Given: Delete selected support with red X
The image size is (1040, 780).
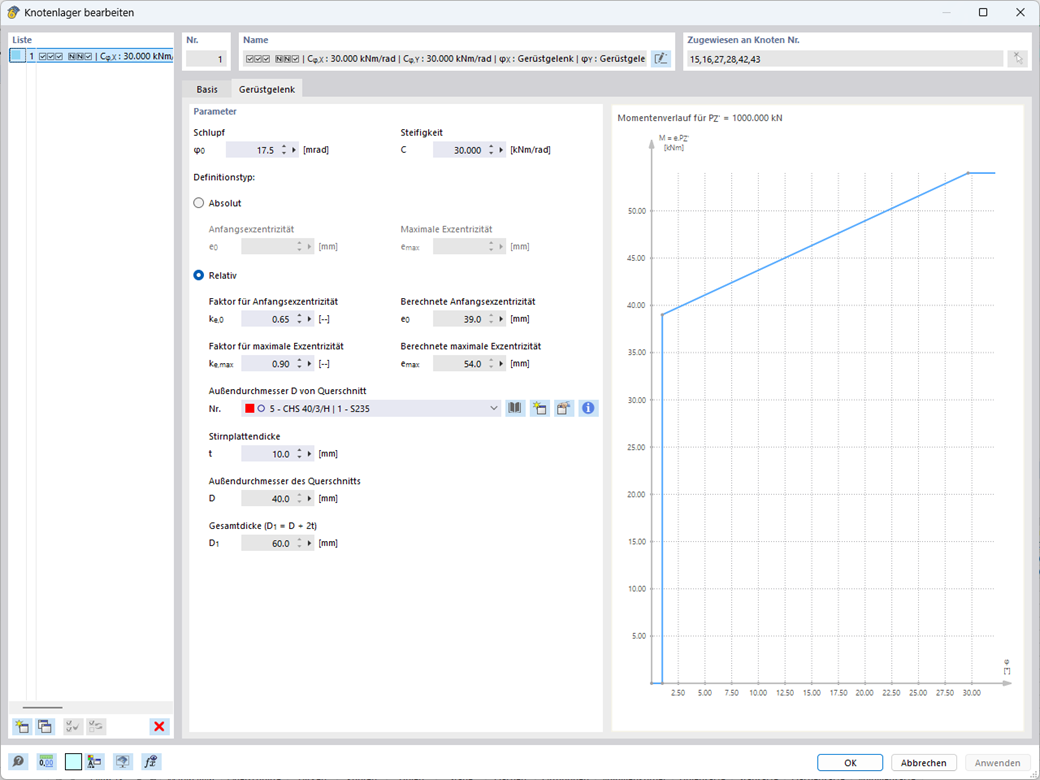Looking at the screenshot, I should click(159, 726).
